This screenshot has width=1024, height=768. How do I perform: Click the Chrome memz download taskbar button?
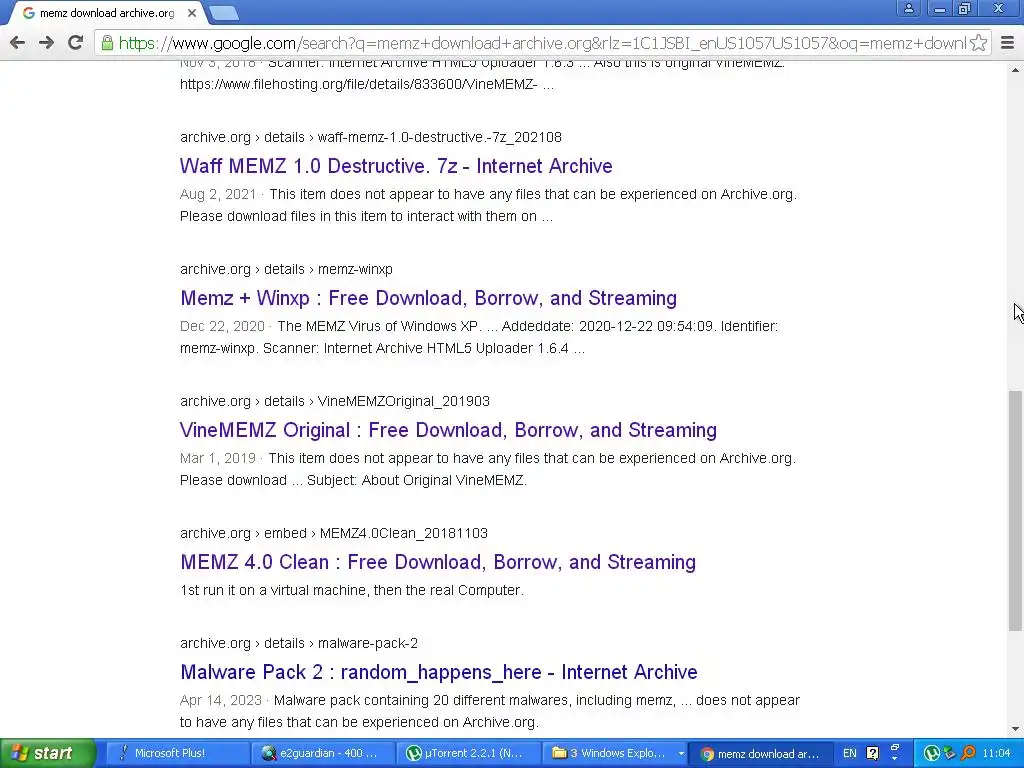pos(761,753)
